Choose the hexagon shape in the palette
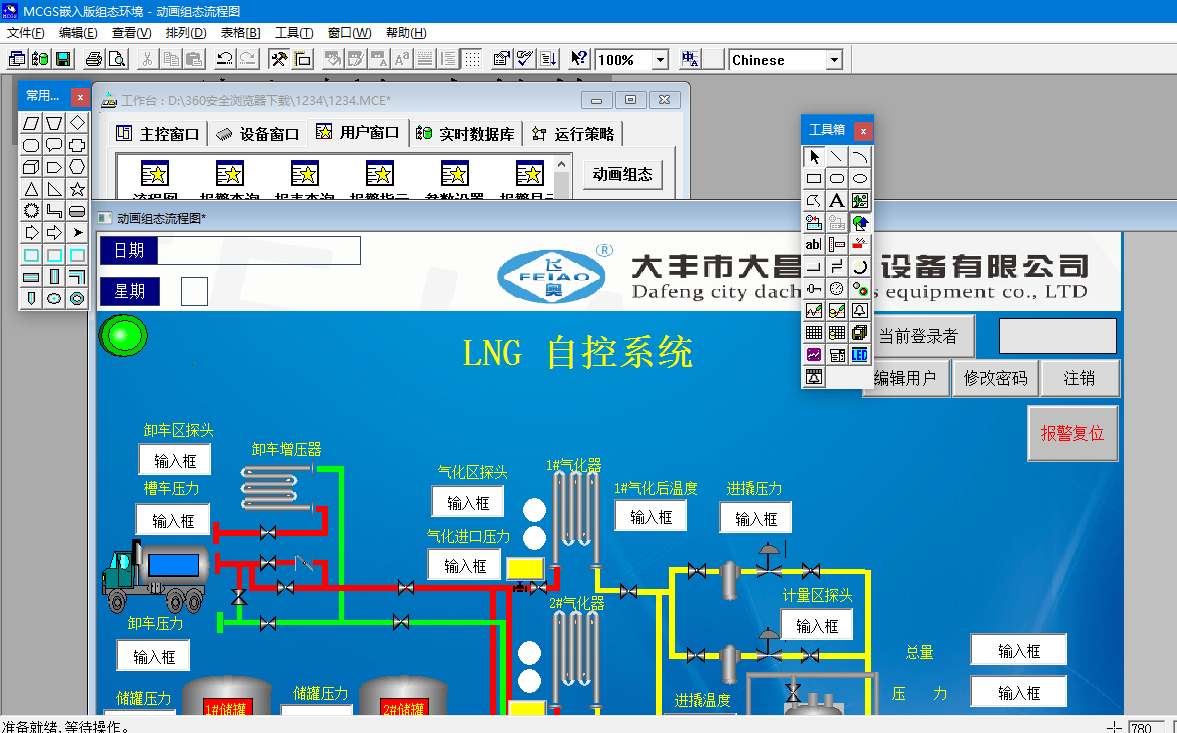Viewport: 1177px width, 733px height. pyautogui.click(x=77, y=167)
